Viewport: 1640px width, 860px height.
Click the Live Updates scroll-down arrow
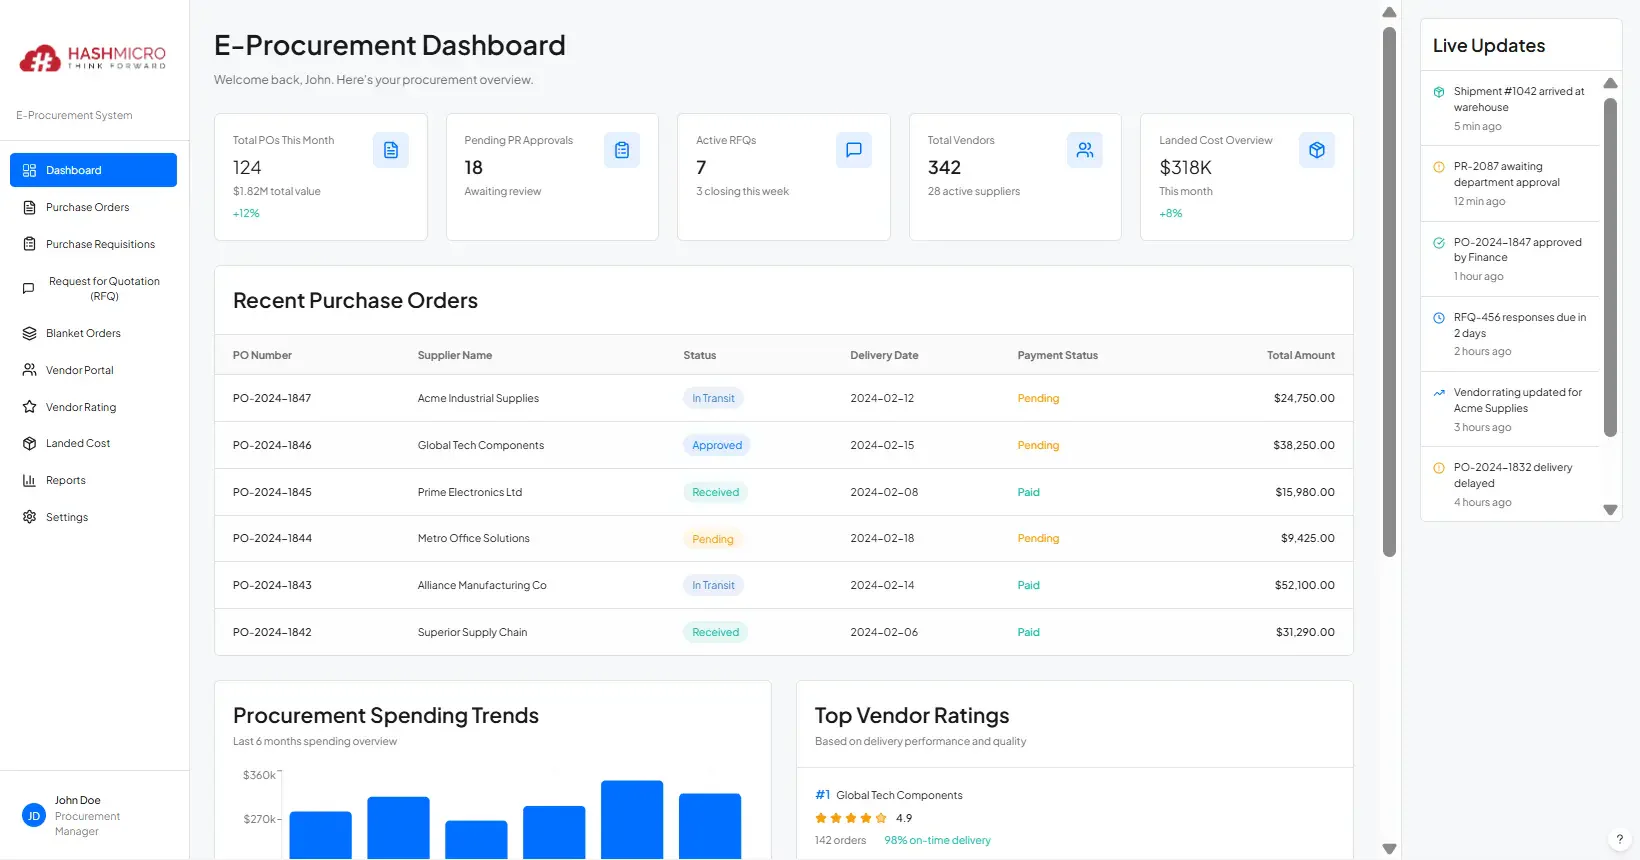(x=1610, y=510)
